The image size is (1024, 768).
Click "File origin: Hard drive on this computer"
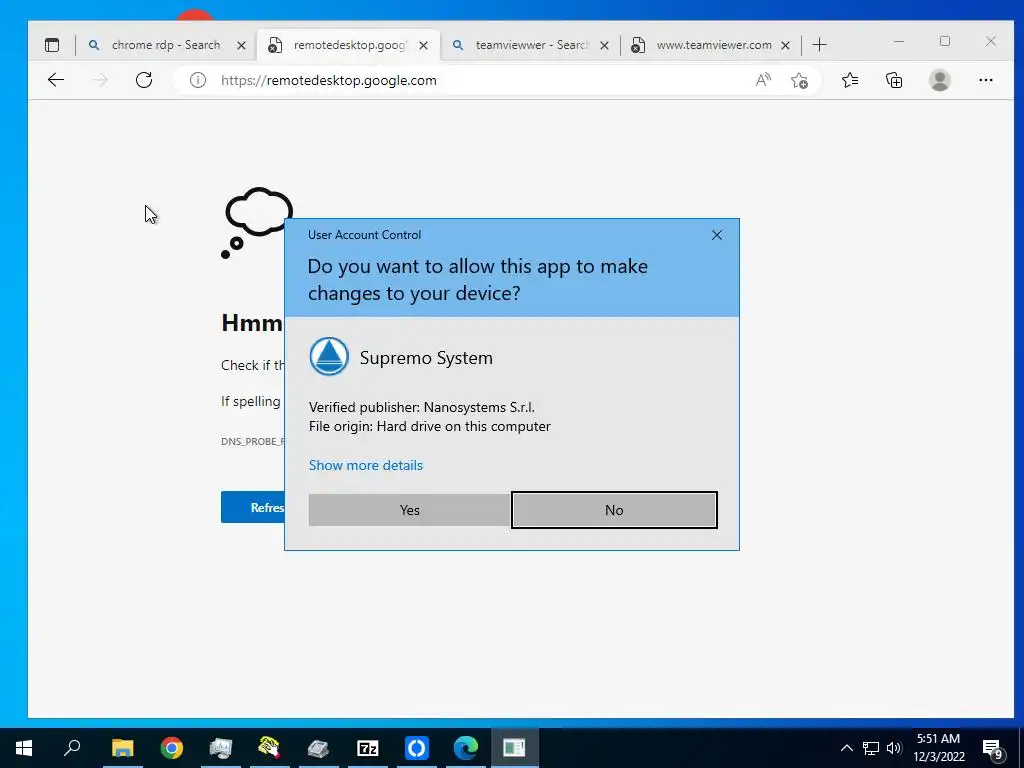(430, 426)
